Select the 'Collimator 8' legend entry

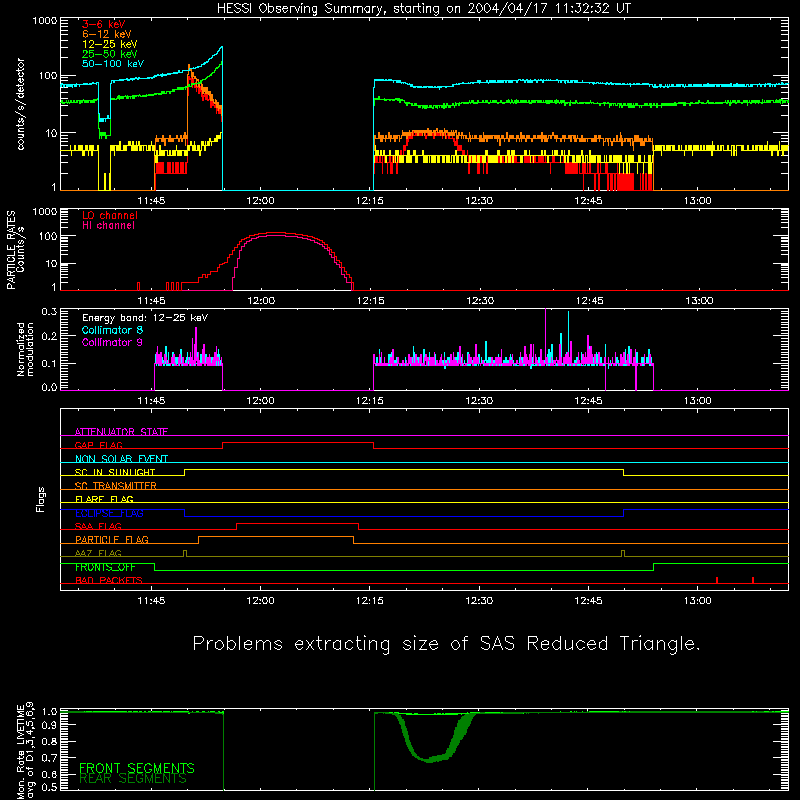pyautogui.click(x=112, y=330)
